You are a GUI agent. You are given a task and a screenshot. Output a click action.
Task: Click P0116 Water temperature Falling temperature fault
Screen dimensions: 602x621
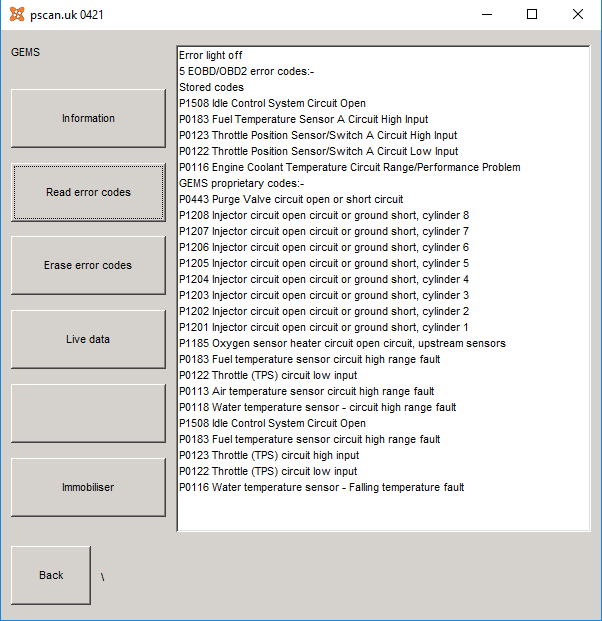tap(321, 488)
